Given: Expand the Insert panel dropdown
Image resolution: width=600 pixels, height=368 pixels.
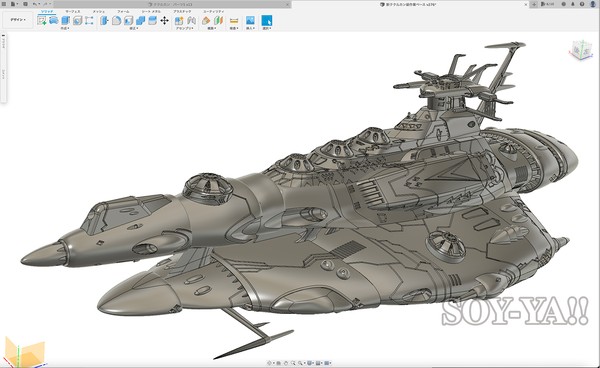Looking at the screenshot, I should pos(250,28).
